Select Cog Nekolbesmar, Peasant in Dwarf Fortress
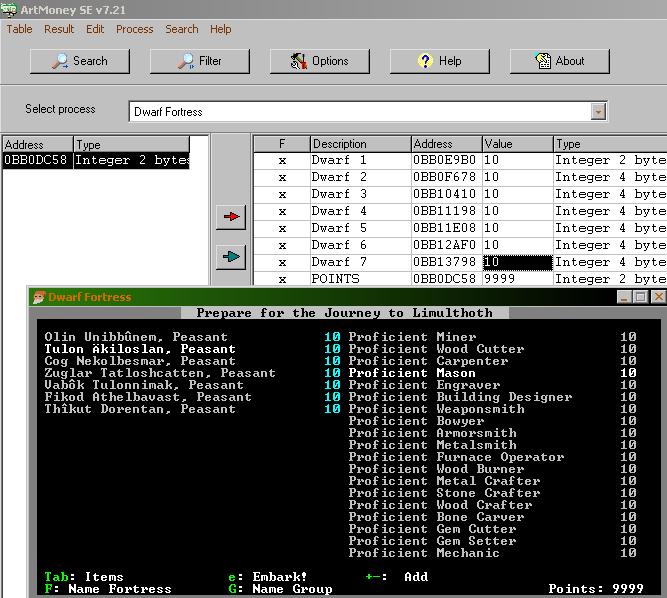Image resolution: width=667 pixels, height=598 pixels. [140, 361]
